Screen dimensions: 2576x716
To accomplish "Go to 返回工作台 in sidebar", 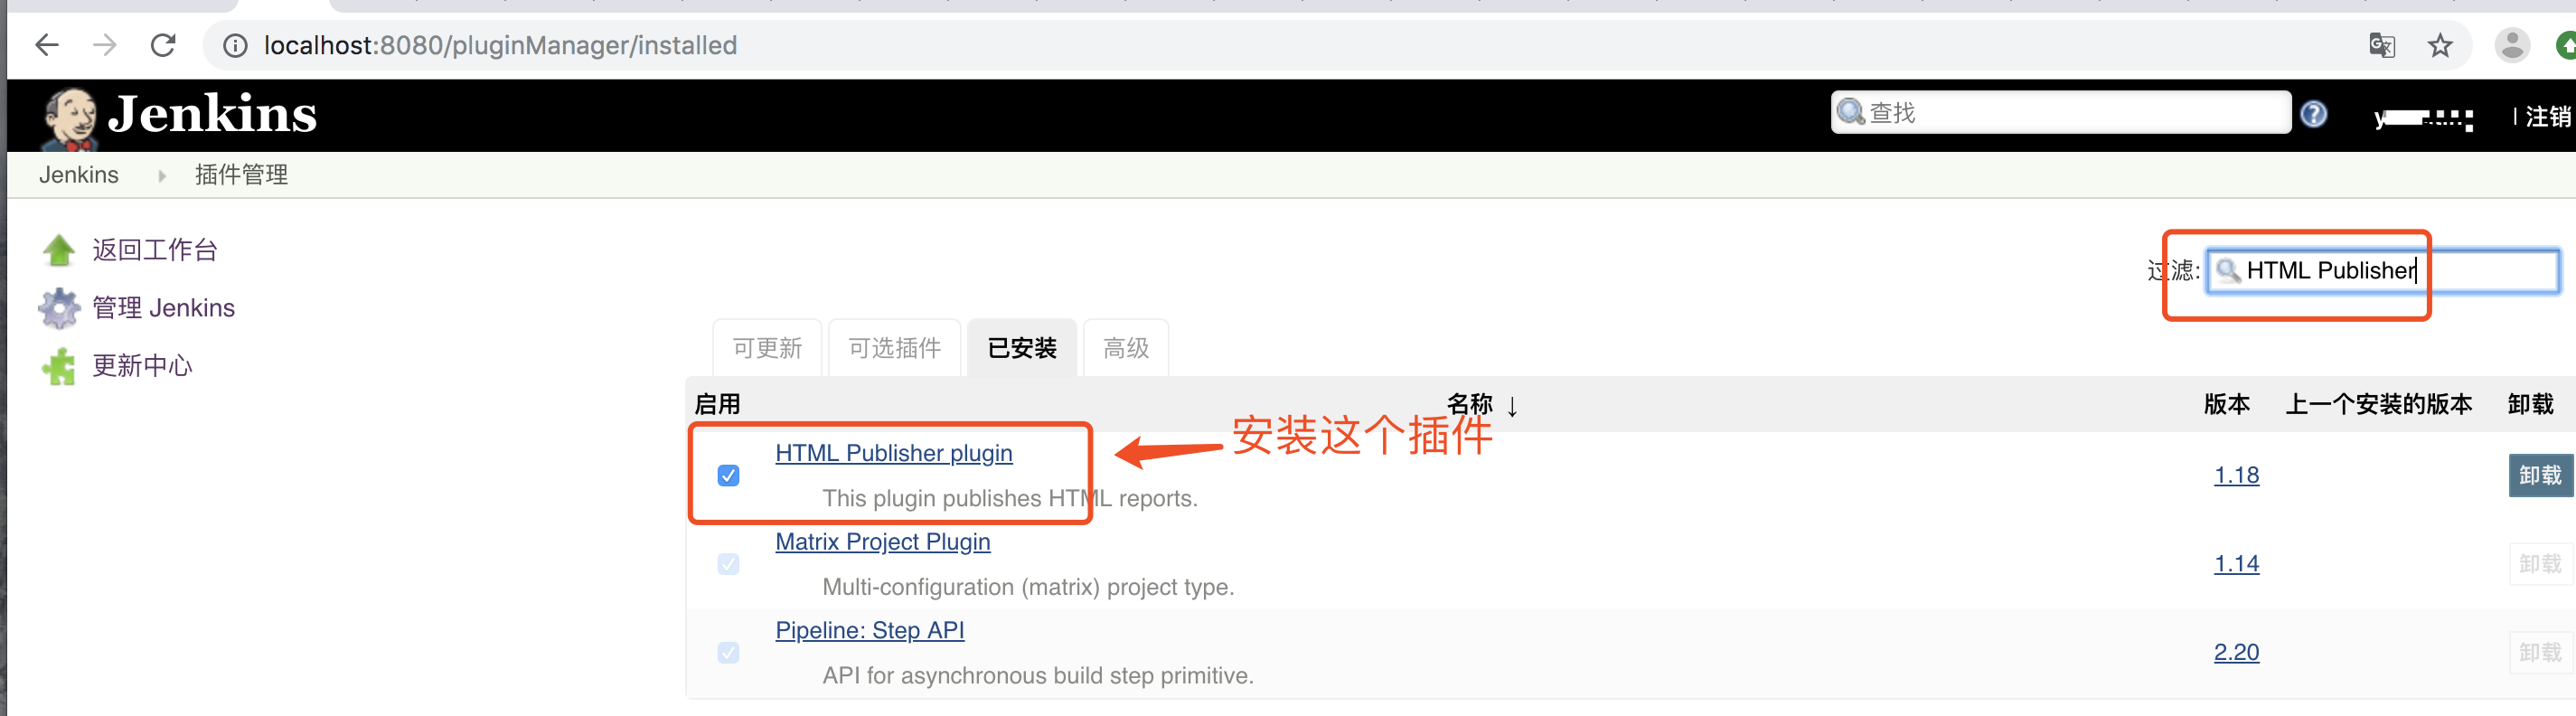I will click(x=155, y=250).
